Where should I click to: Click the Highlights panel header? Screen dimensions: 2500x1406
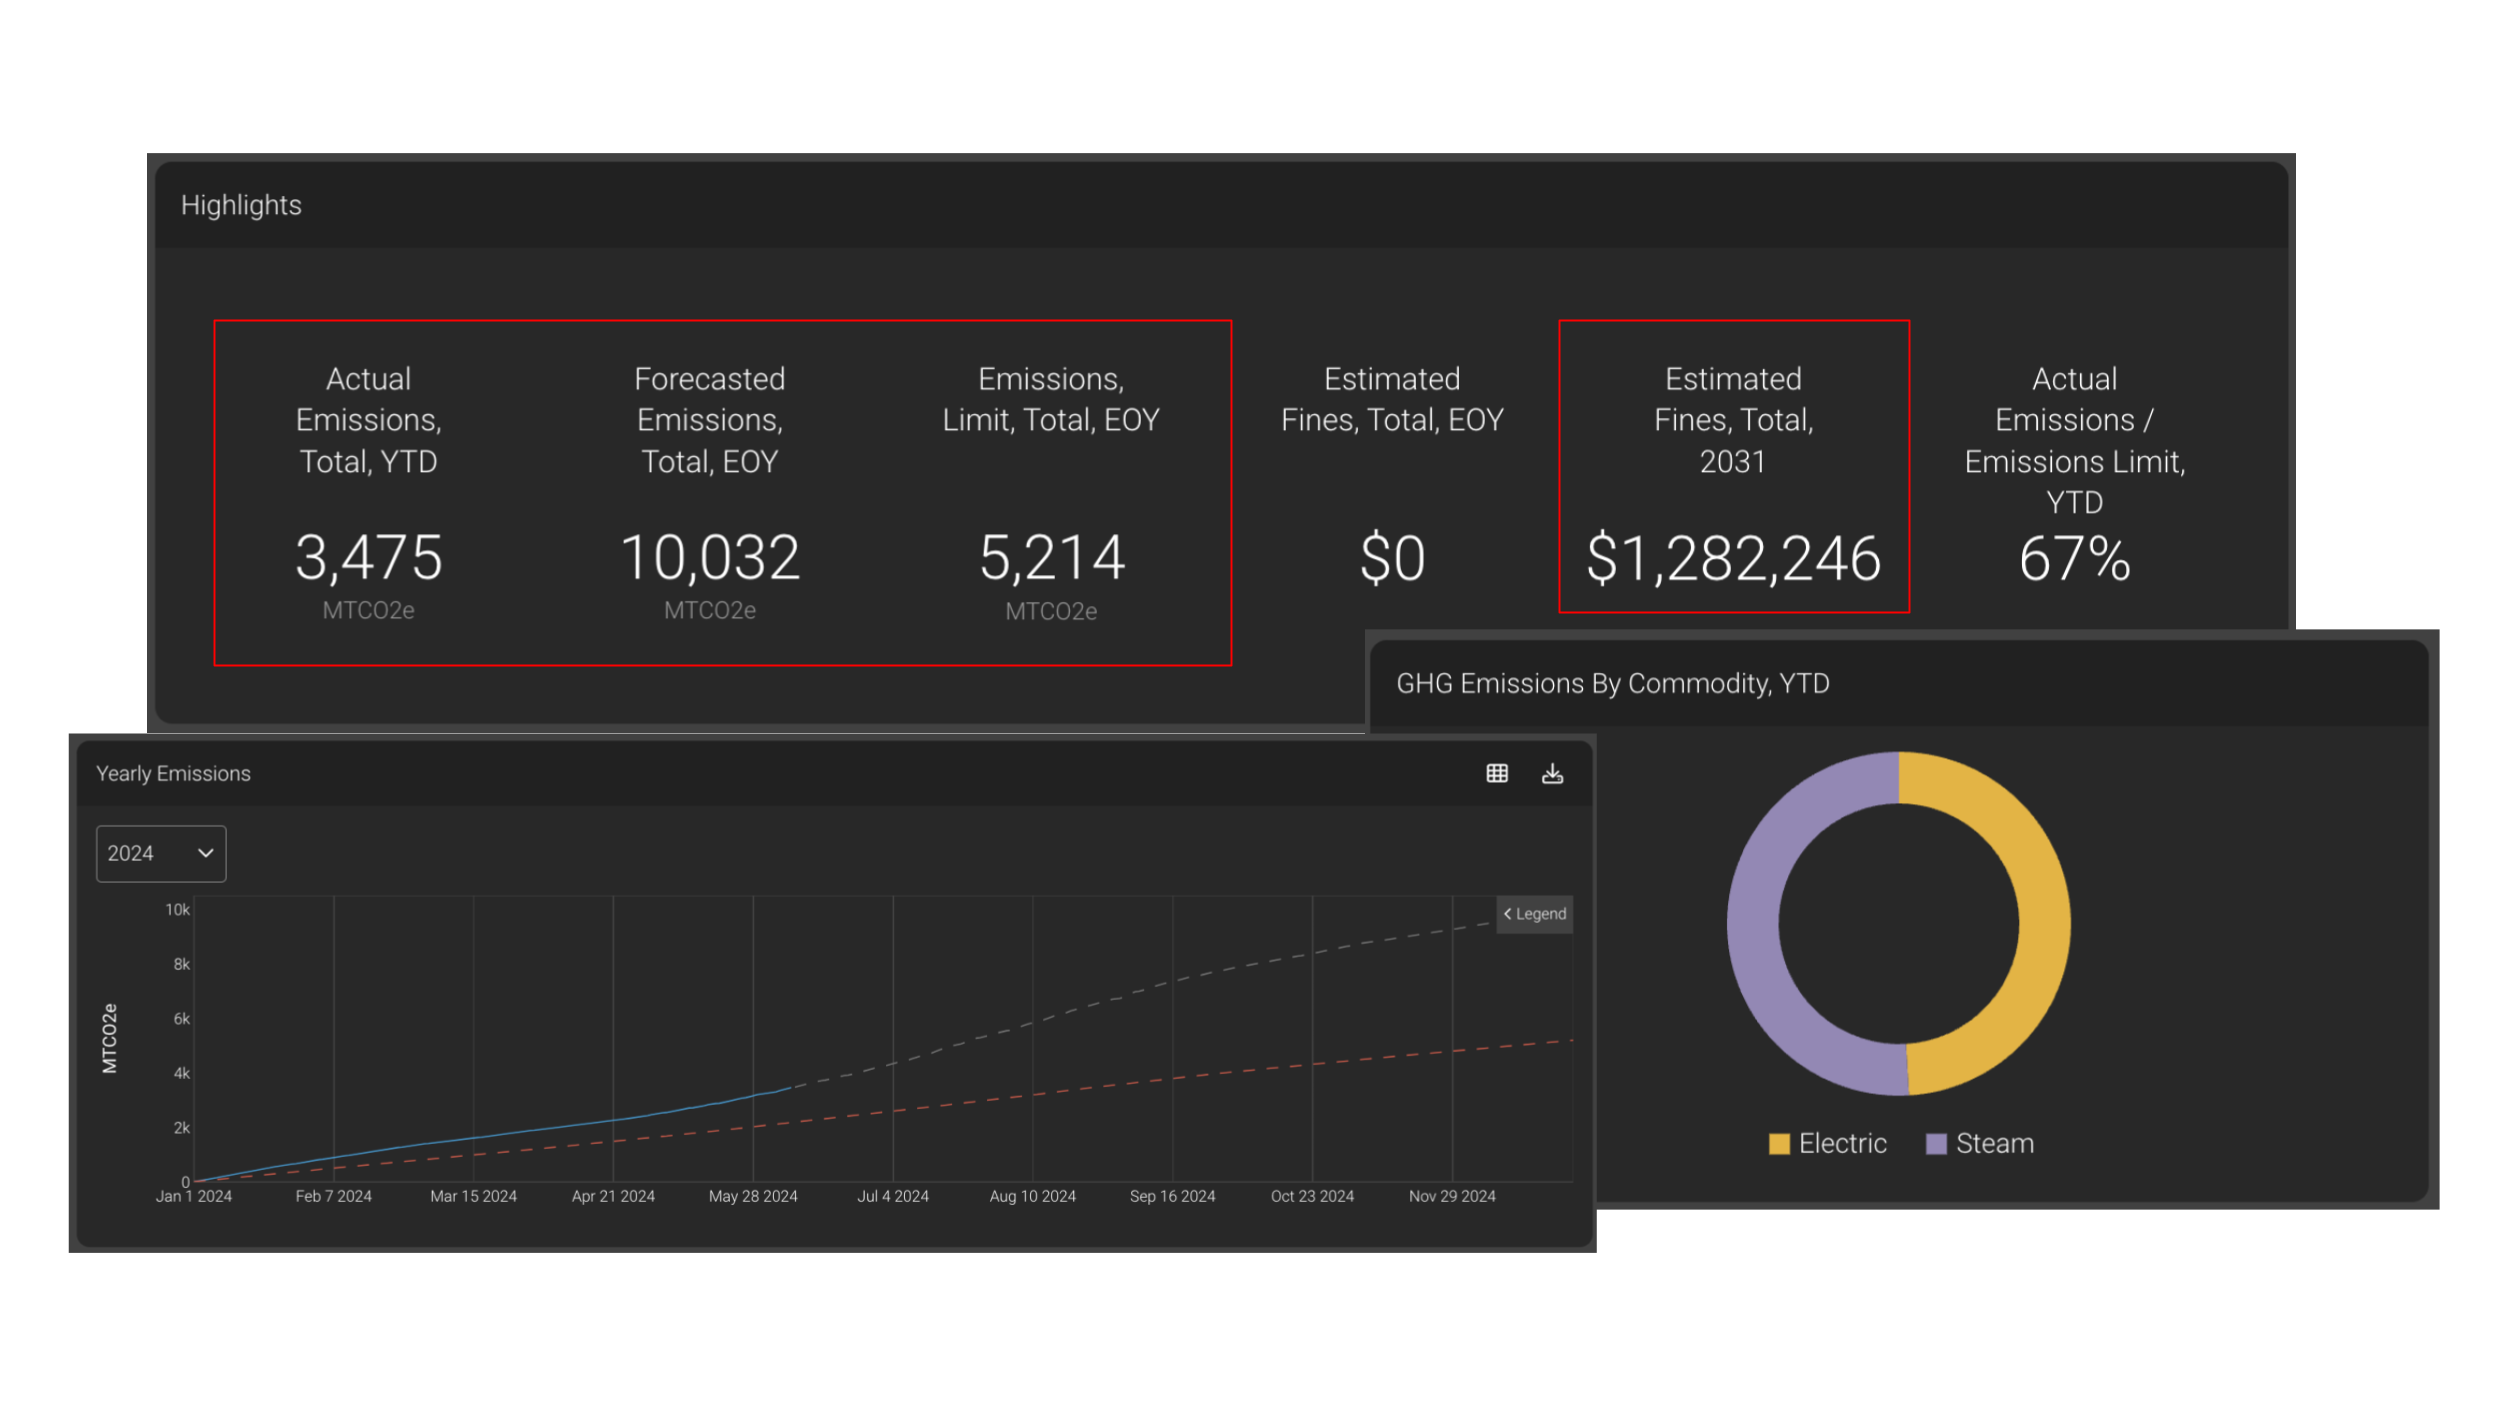point(241,205)
